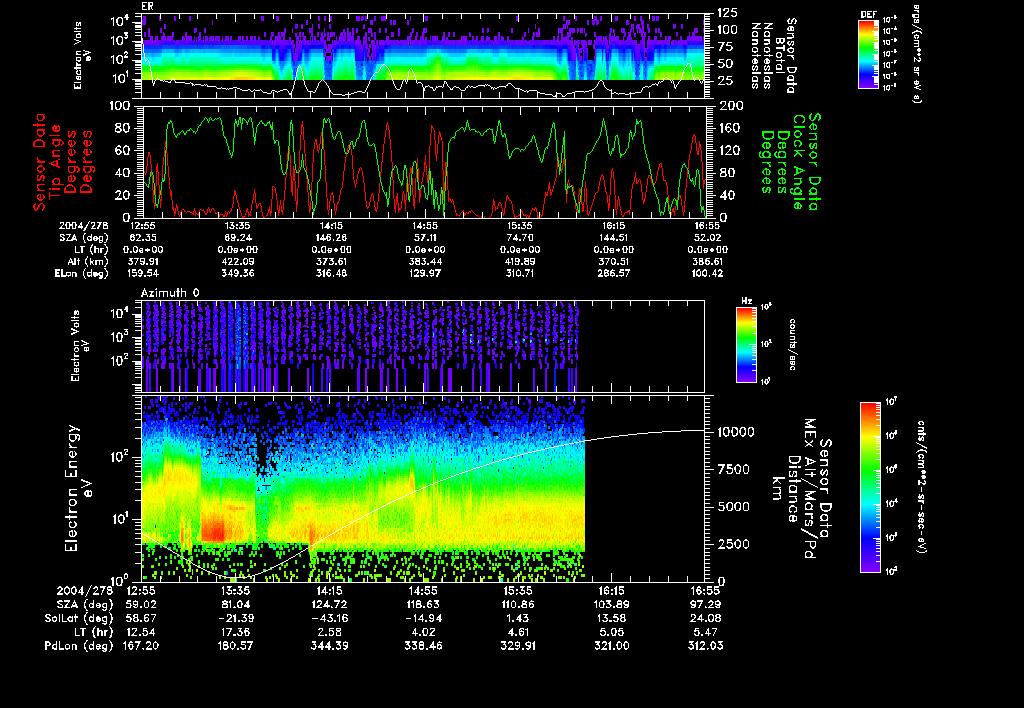Viewport: 1024px width, 708px height.
Task: Click SZA value 89.24
Action: click(x=237, y=238)
